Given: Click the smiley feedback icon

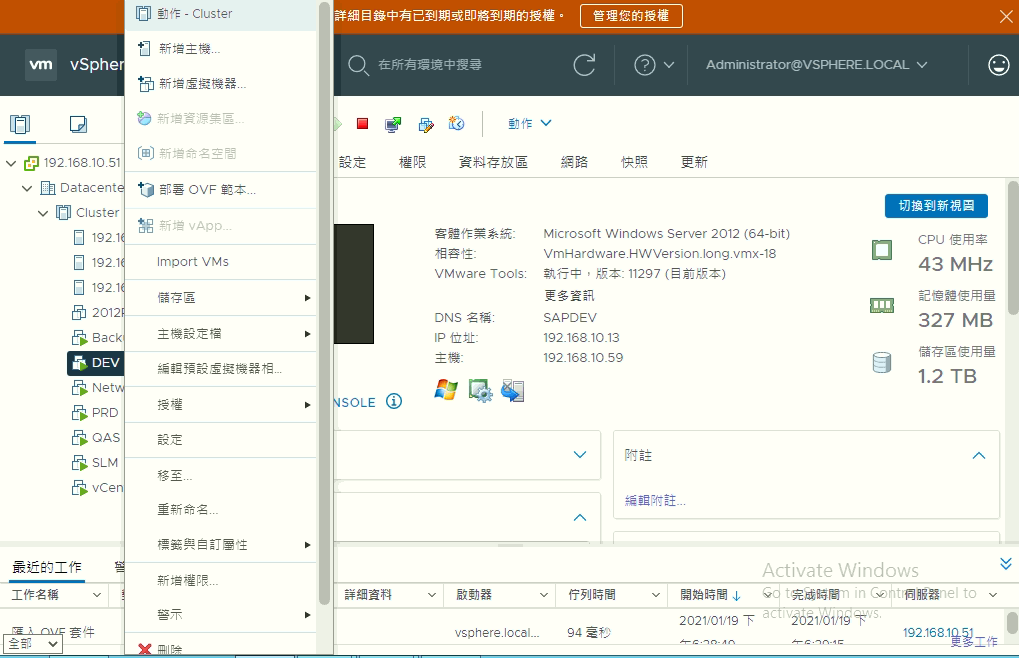Looking at the screenshot, I should point(998,65).
